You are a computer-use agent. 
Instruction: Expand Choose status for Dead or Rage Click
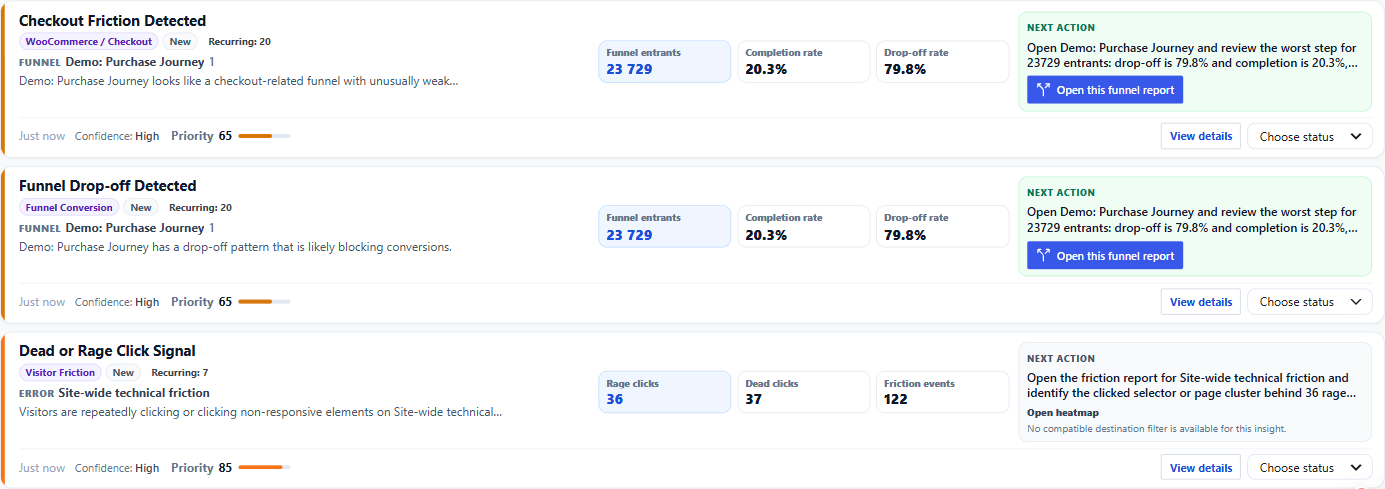tap(1309, 468)
